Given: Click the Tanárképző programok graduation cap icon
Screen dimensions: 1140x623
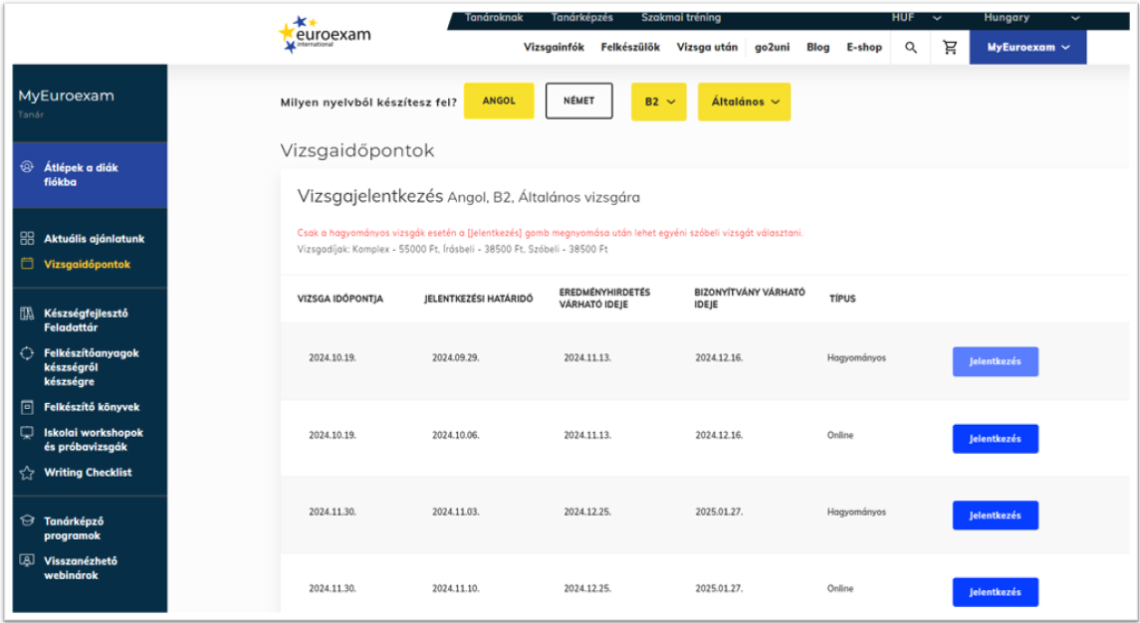Looking at the screenshot, I should point(27,520).
